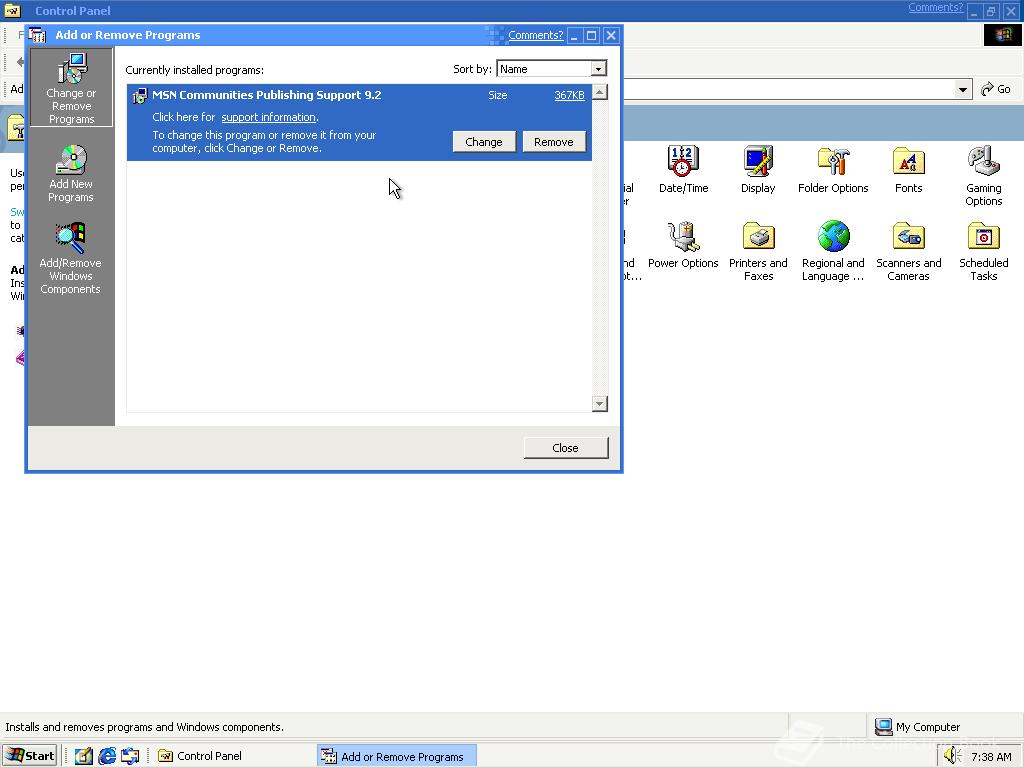Click Internet Explorer quick launch icon
The height and width of the screenshot is (768, 1024).
click(106, 756)
